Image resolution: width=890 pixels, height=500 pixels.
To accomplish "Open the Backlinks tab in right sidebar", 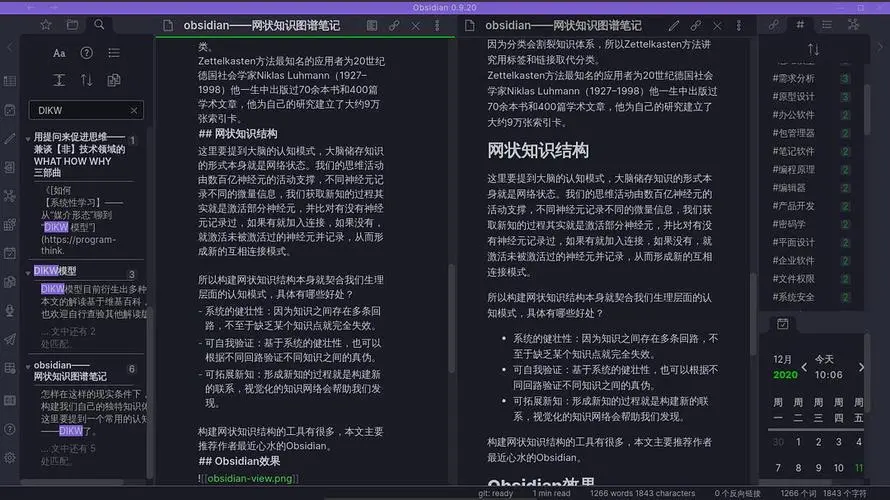I will coord(773,24).
